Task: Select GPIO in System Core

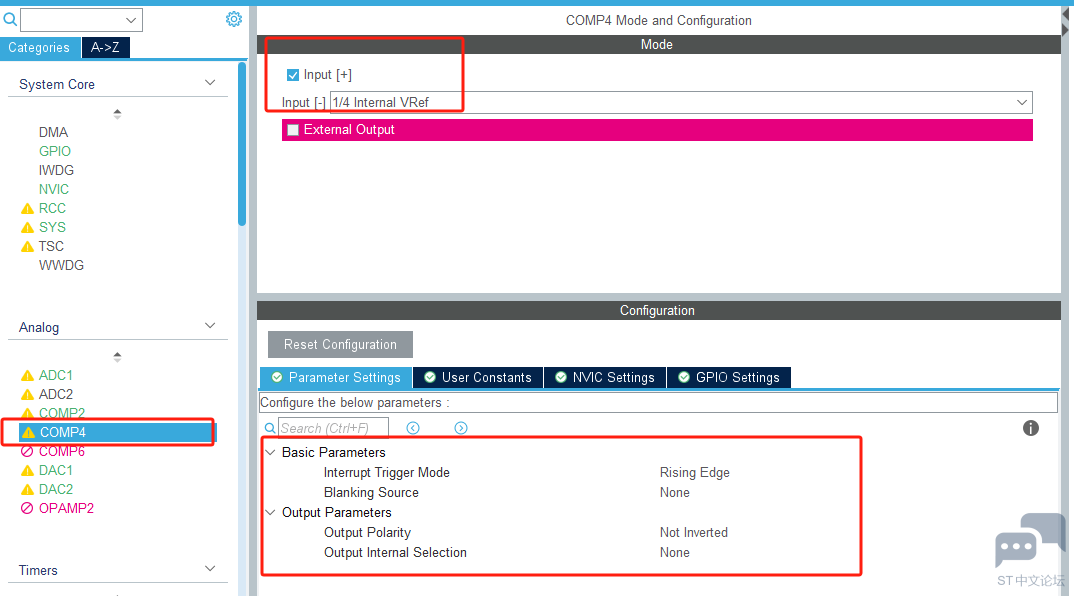Action: point(55,151)
